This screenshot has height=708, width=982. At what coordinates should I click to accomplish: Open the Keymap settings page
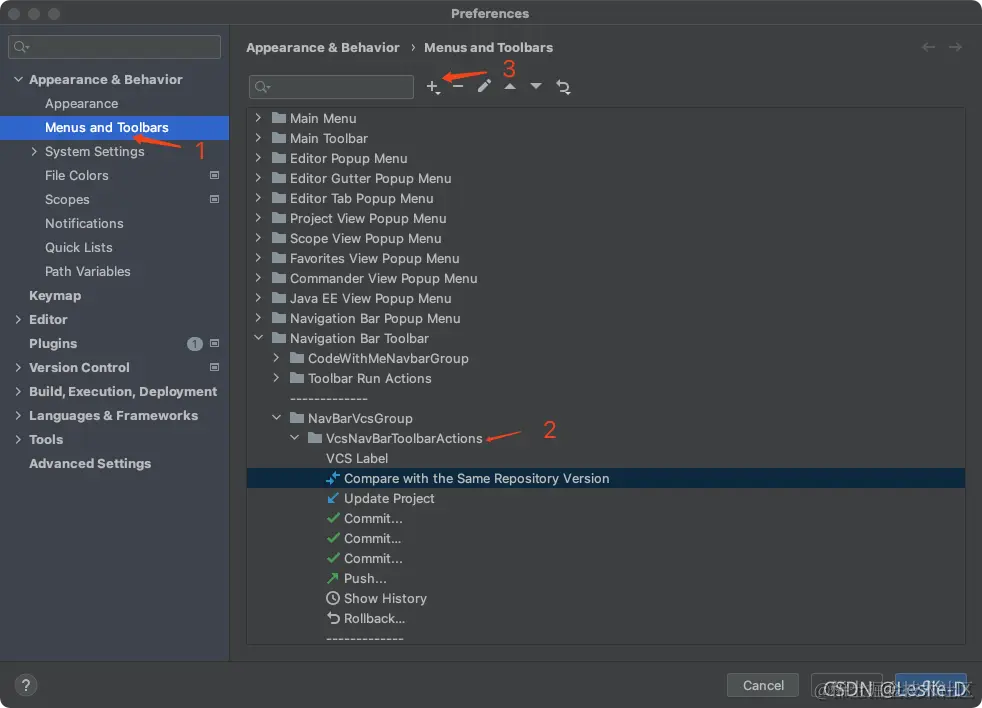55,295
